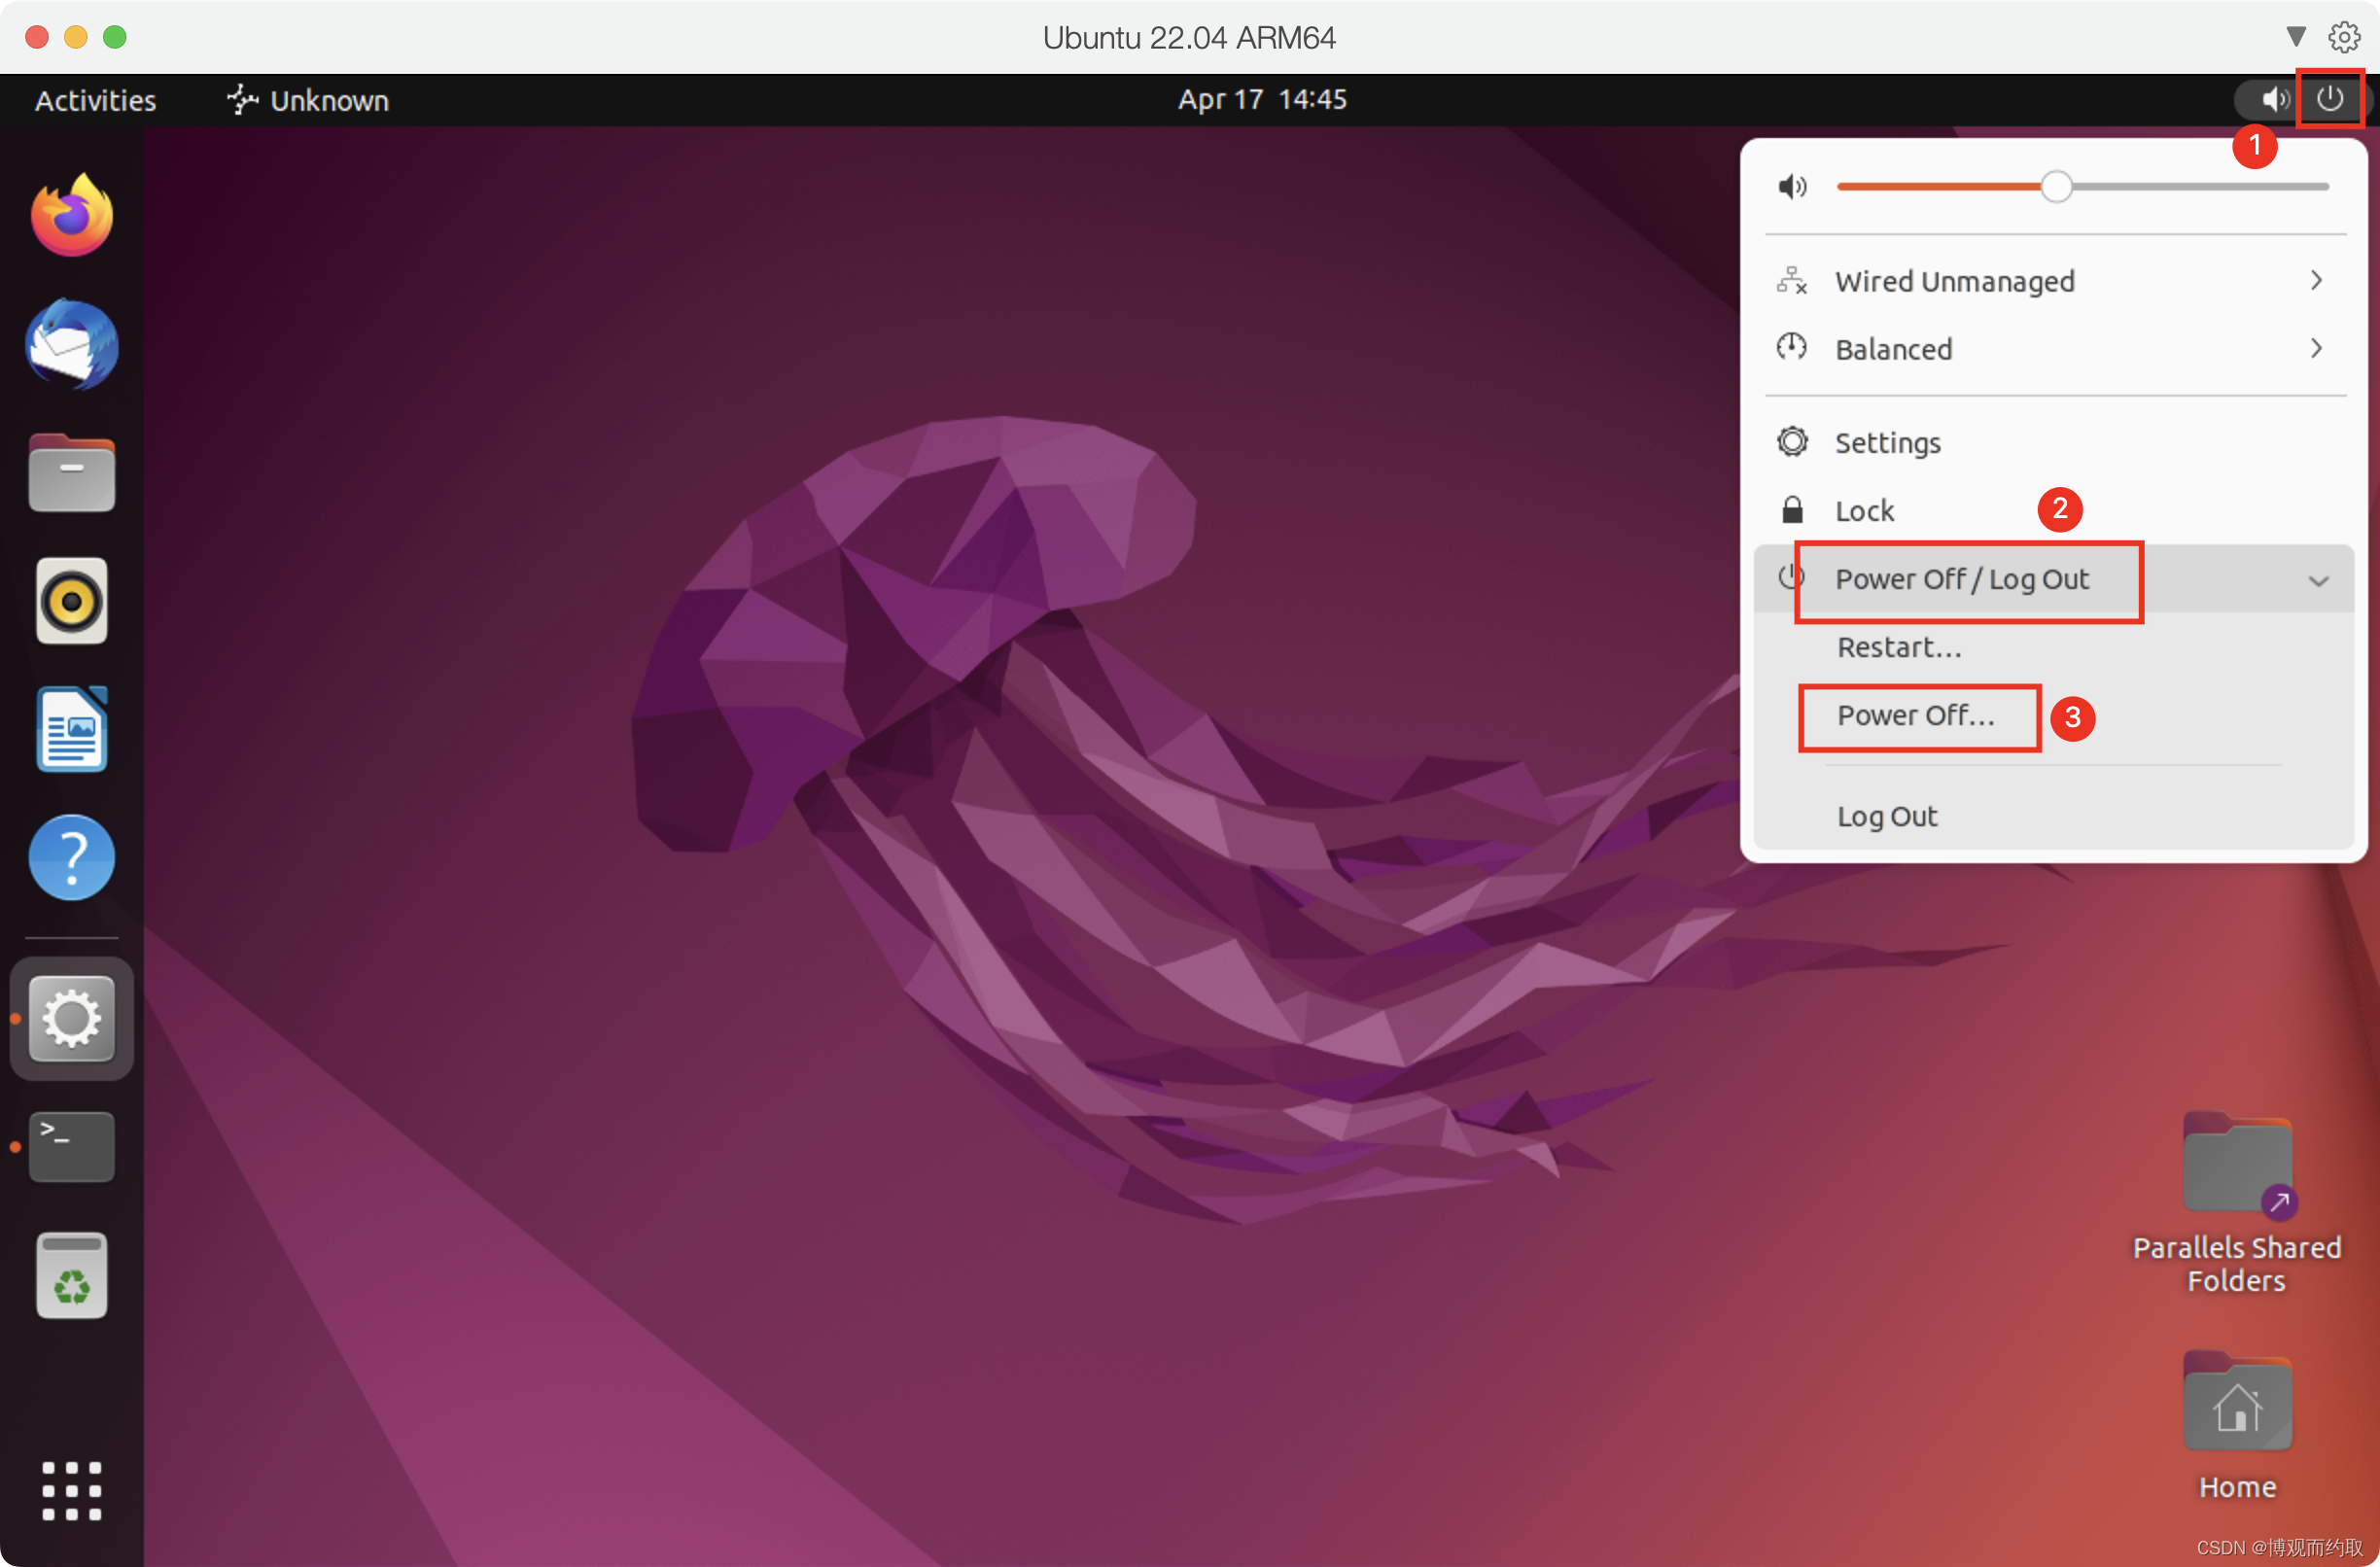Expand Wired Unmanaged submenu arrow

click(2317, 281)
